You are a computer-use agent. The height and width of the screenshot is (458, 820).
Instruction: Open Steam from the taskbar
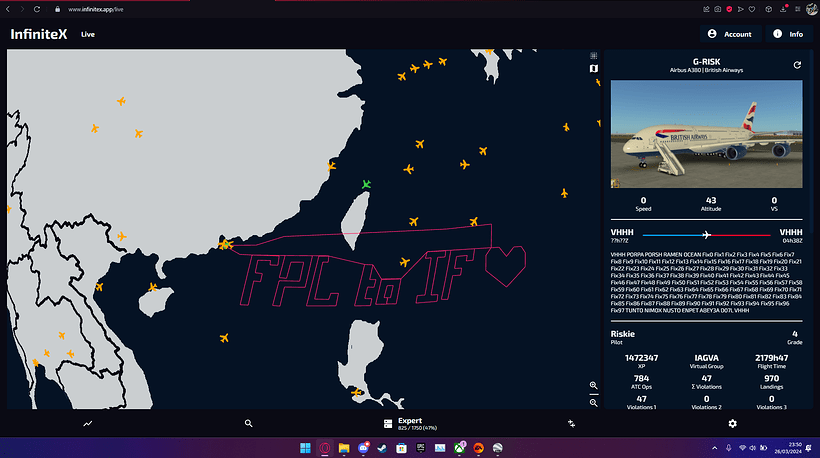click(x=382, y=448)
